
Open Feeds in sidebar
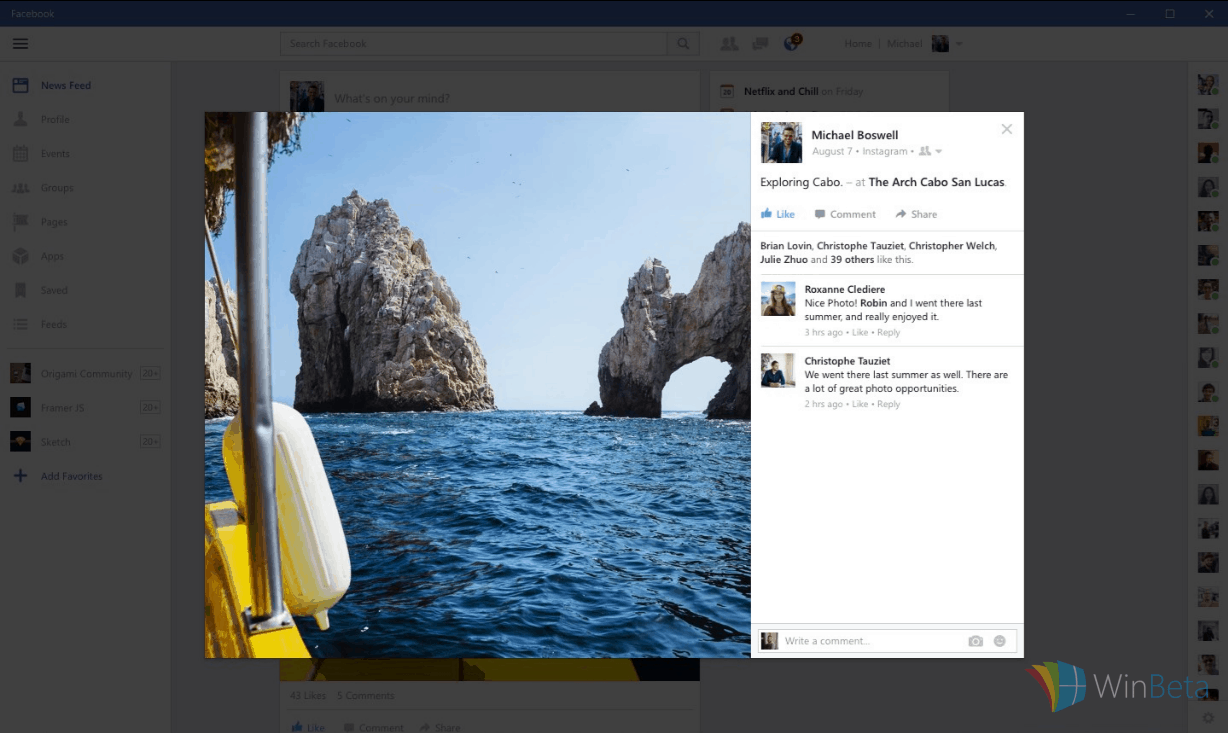tap(54, 324)
